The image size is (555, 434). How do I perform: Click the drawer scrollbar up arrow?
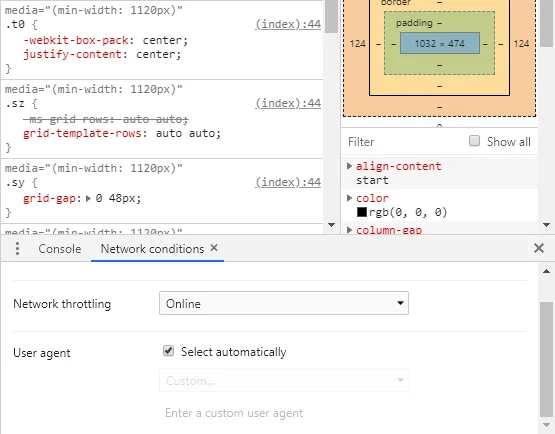click(x=546, y=271)
